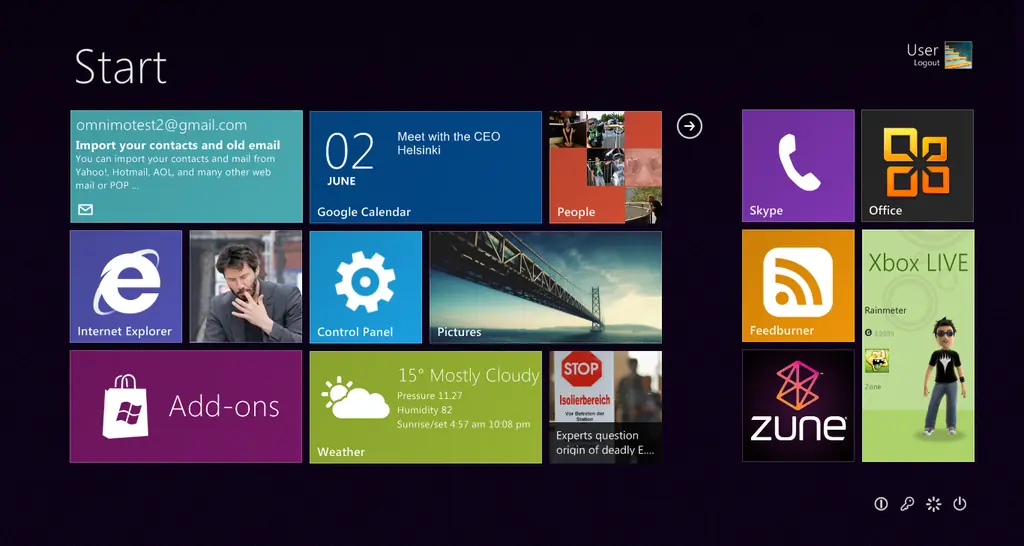Open the Xbox LIVE tile
1024x546 pixels.
point(918,345)
